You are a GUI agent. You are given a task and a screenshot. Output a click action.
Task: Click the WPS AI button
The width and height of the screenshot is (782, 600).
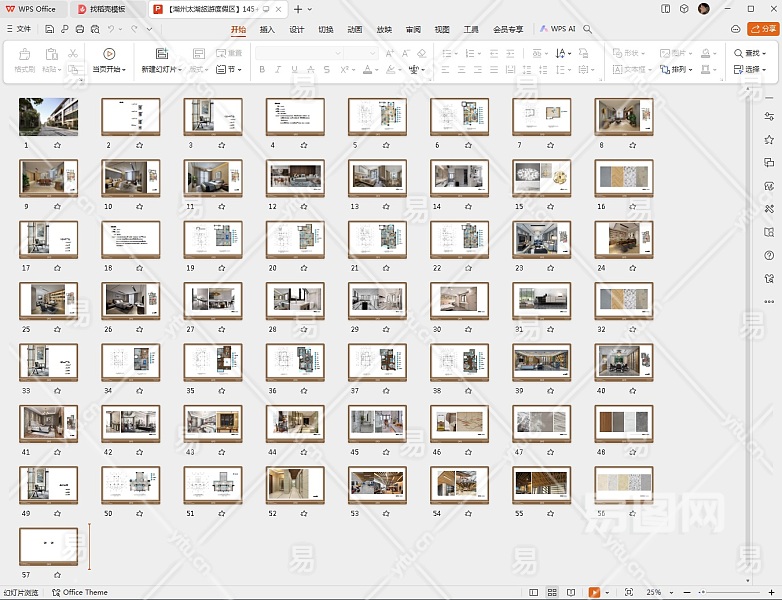click(558, 29)
